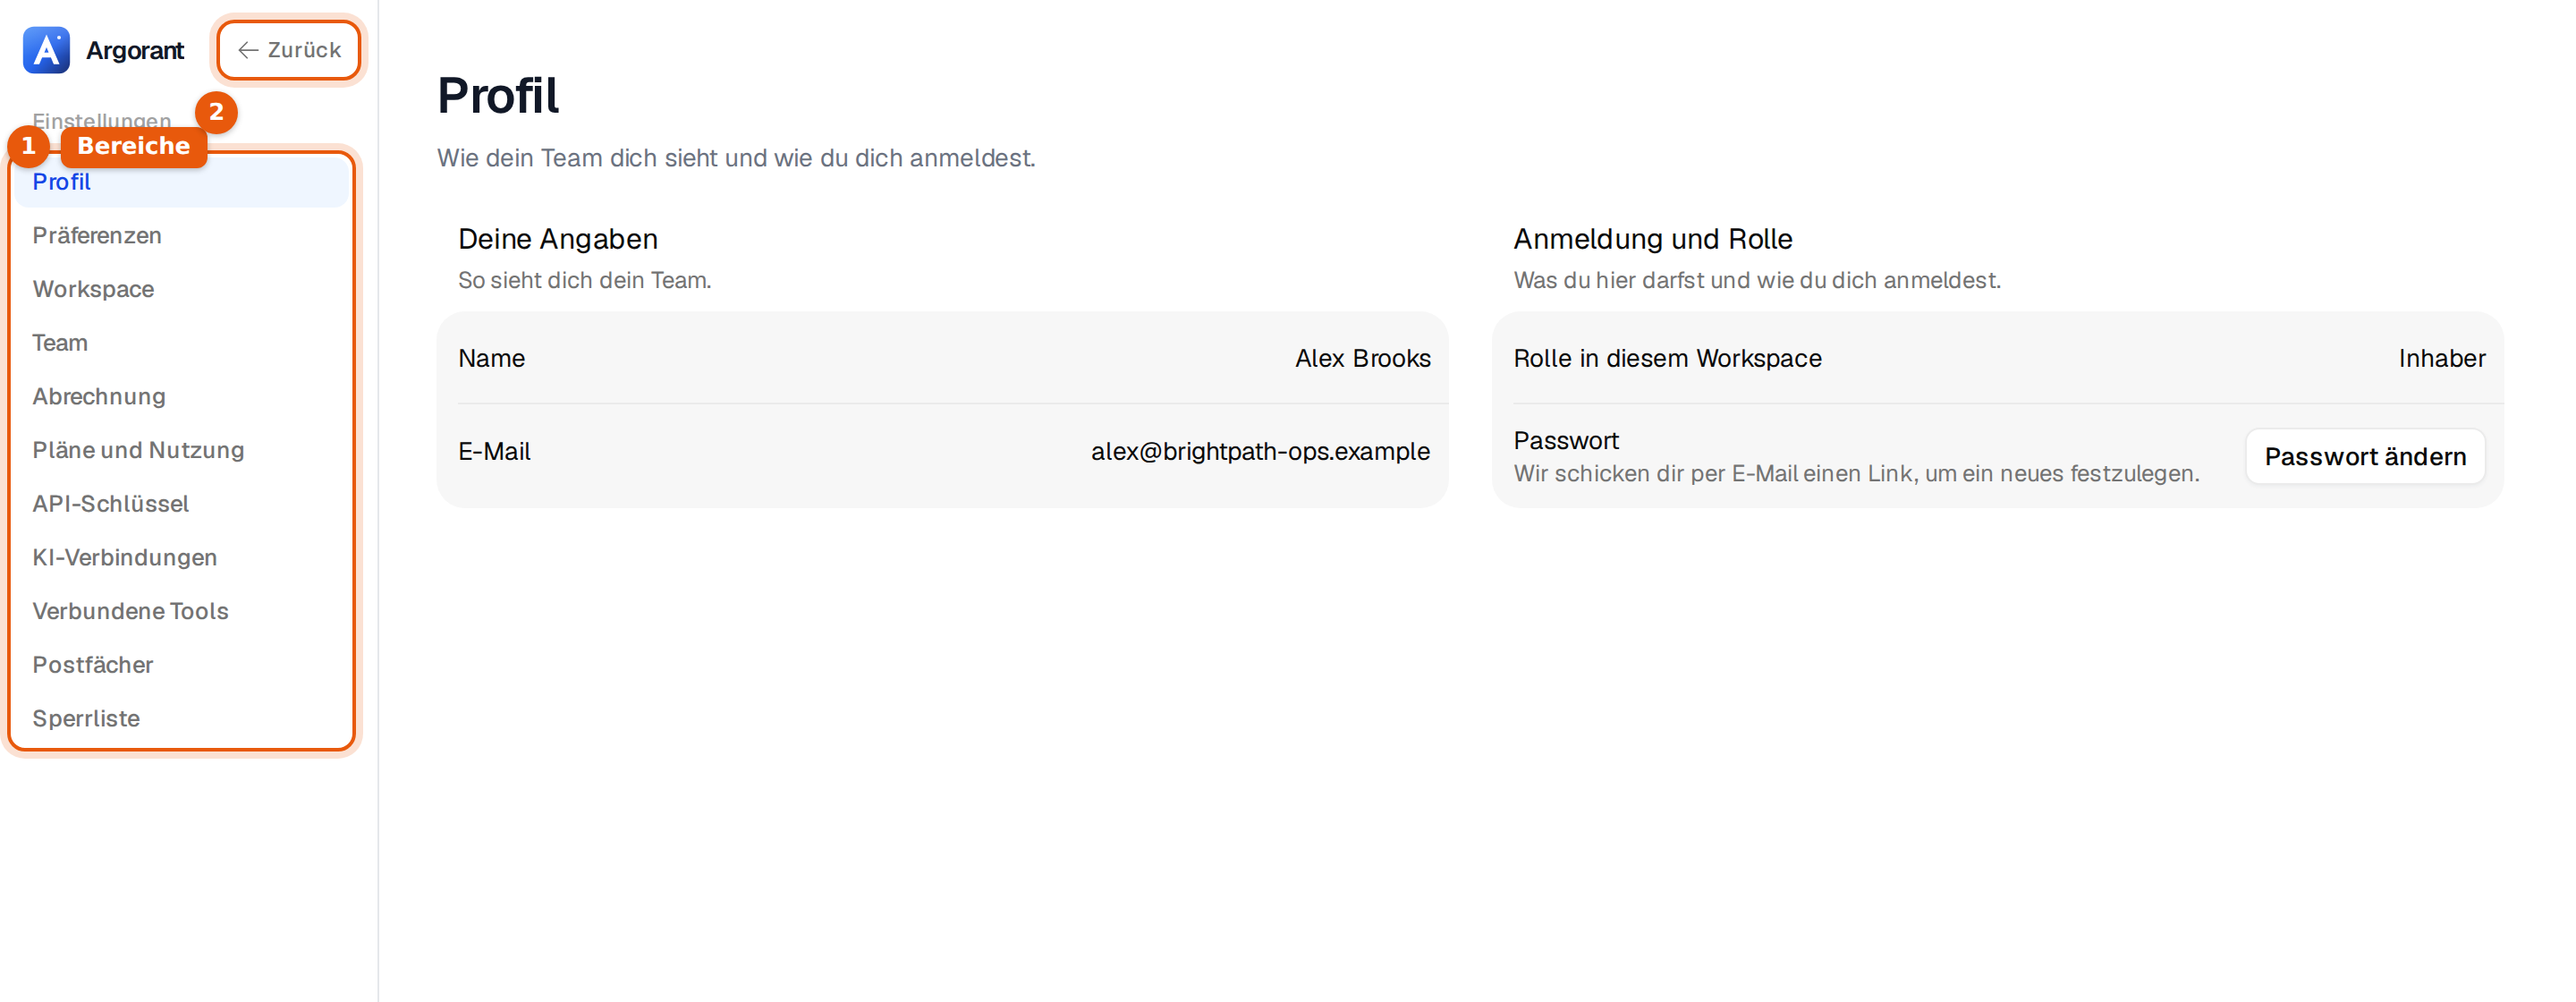This screenshot has height=1002, width=2576.
Task: Click the Name row label
Action: (x=491, y=358)
